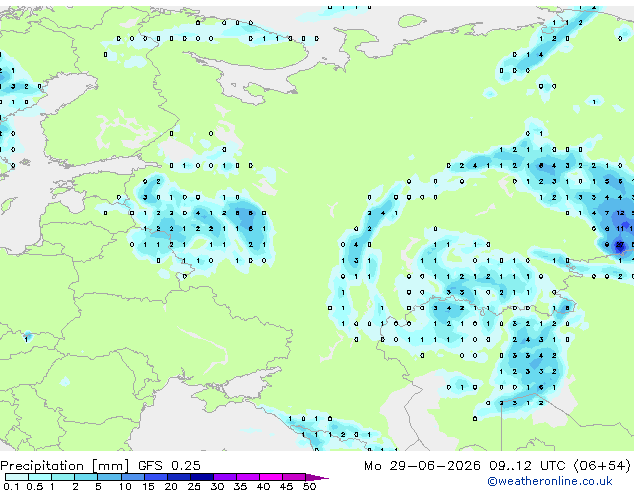Viewport: 634px width, 490px height.
Task: Click the legend label '50'
Action: coord(310,486)
